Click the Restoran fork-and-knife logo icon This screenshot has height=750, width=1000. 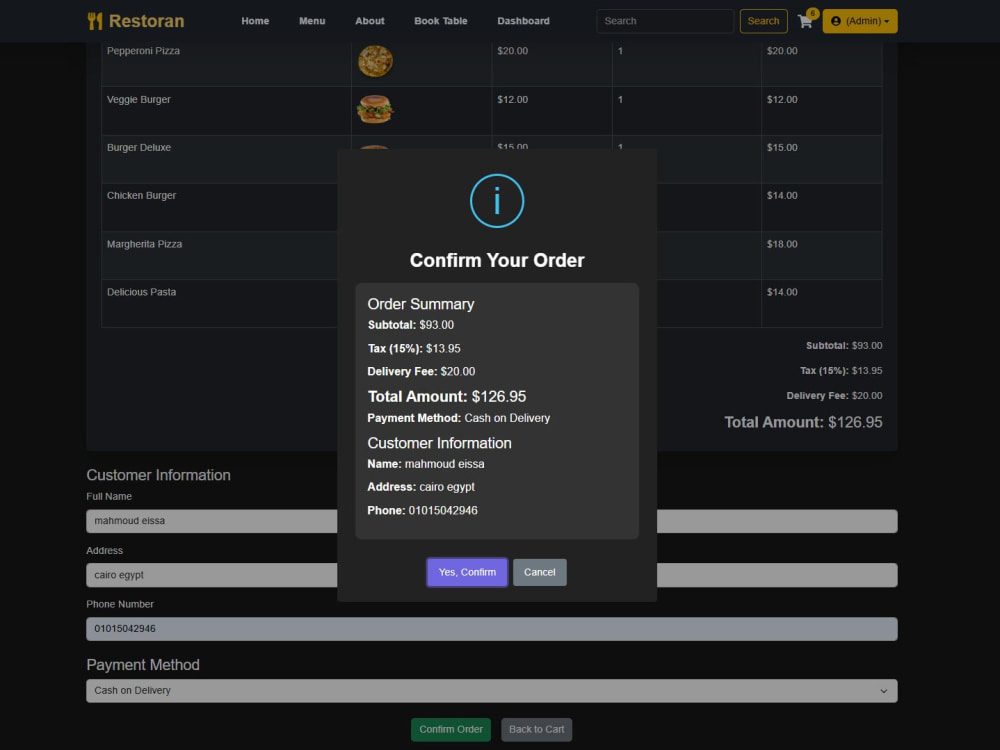[x=95, y=21]
